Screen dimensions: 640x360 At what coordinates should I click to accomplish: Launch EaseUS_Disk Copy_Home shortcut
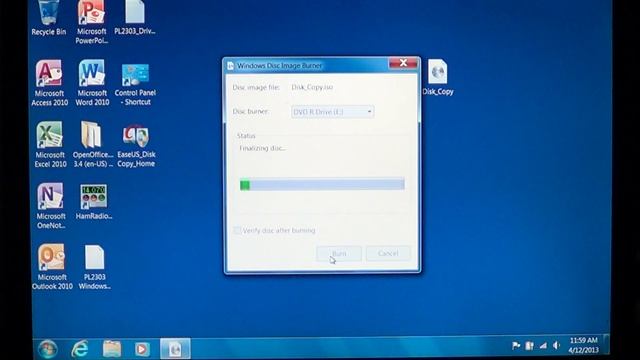(136, 146)
